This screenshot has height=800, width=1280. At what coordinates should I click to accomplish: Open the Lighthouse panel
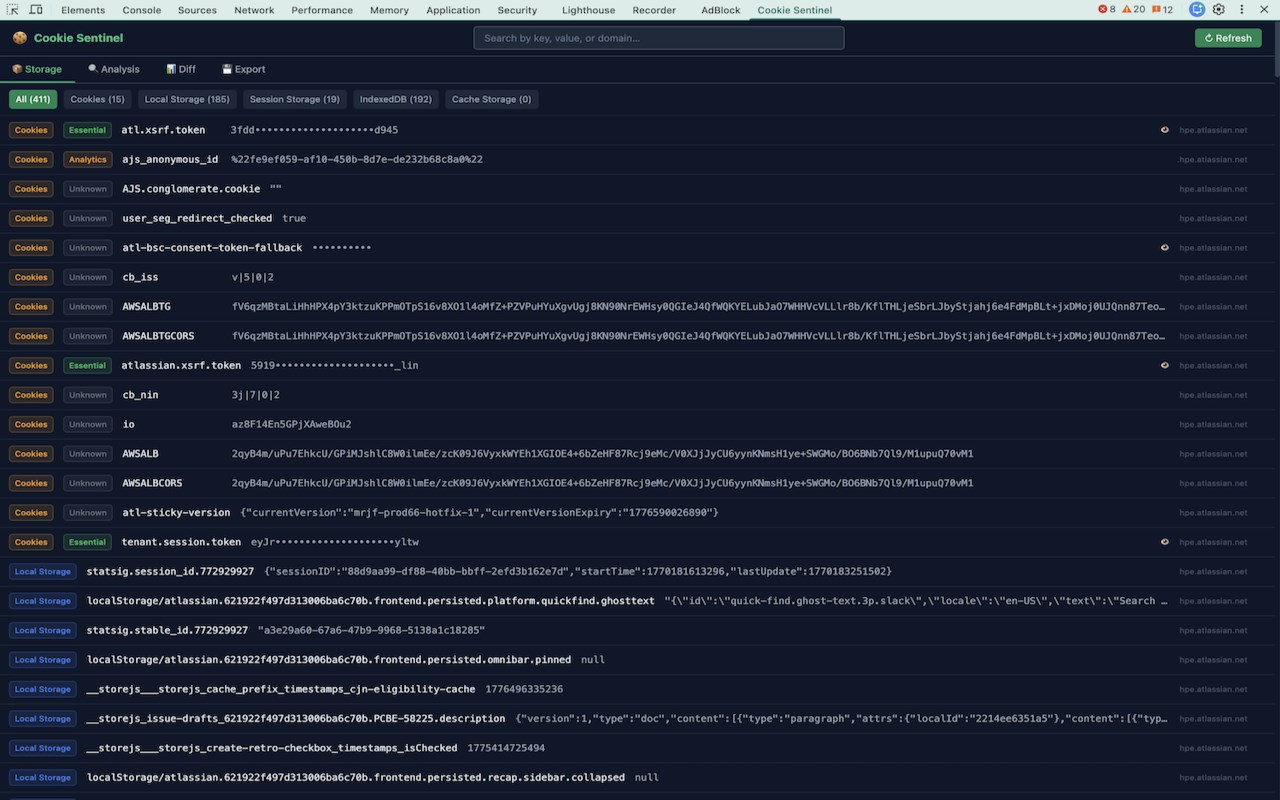[588, 10]
